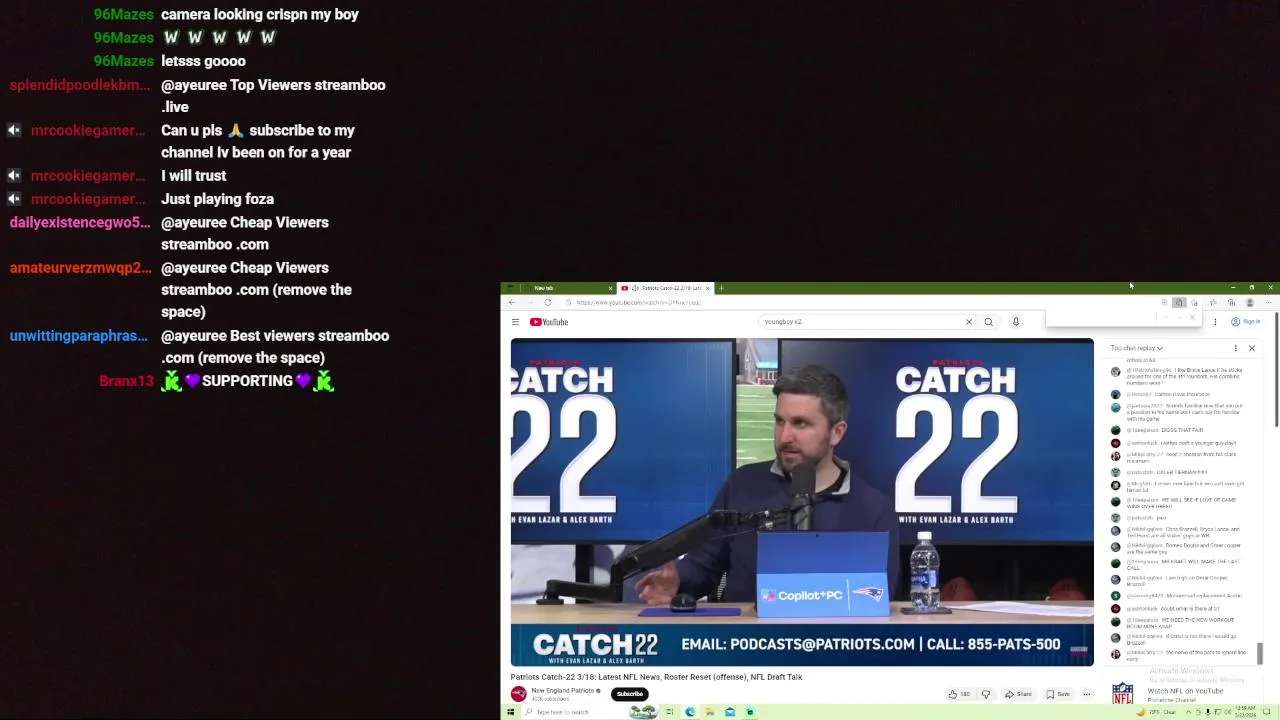Like the video with thumbs up
Screen dimensions: 1280x720
pos(958,694)
